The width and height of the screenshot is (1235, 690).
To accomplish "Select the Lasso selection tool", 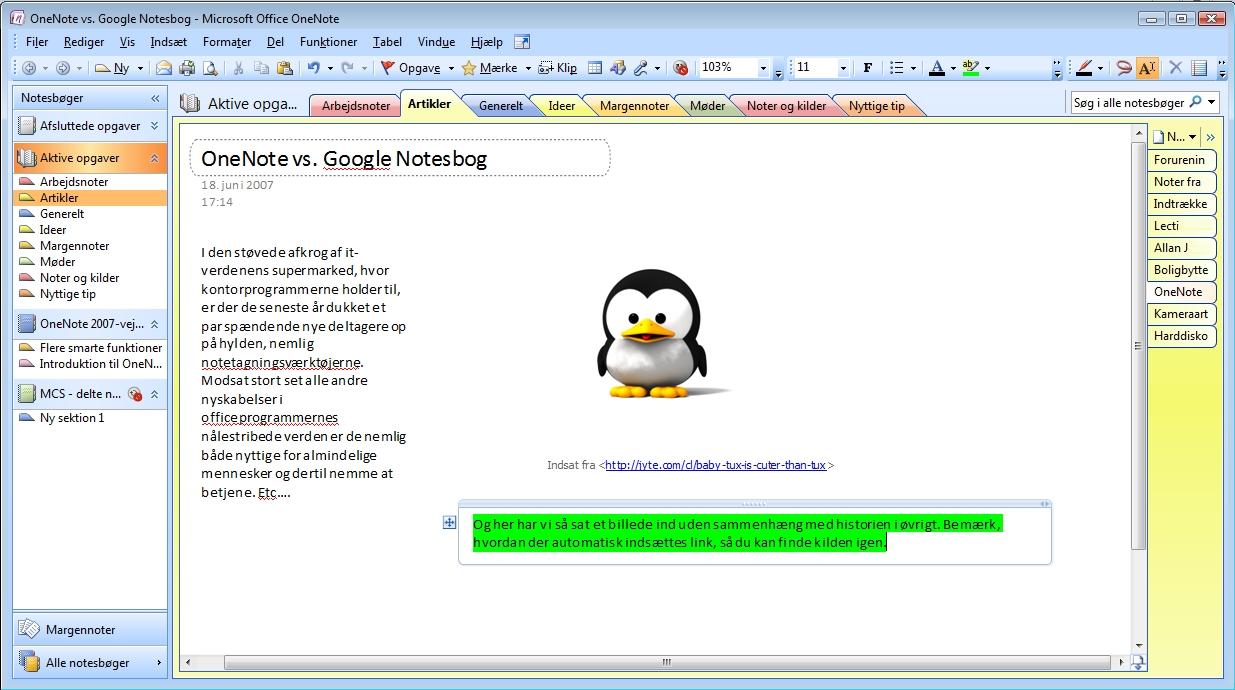I will [1124, 68].
